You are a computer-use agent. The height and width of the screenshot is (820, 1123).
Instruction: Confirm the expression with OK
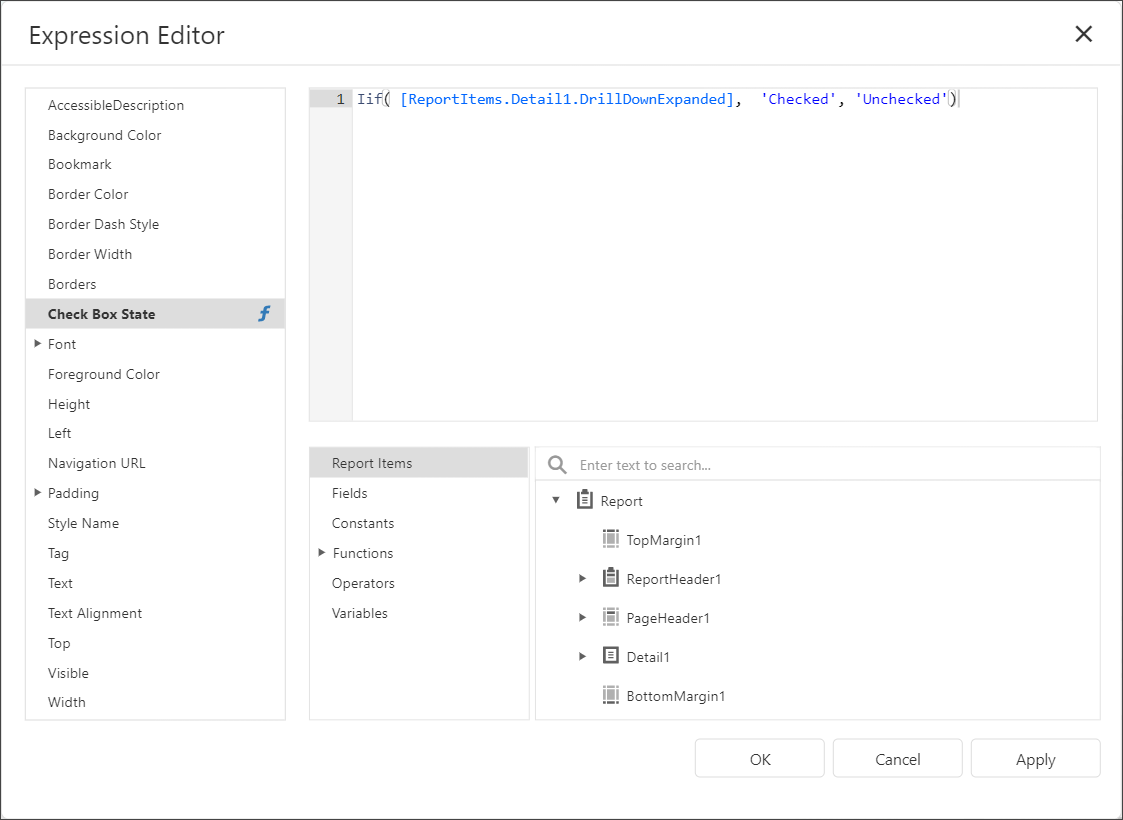(x=759, y=758)
